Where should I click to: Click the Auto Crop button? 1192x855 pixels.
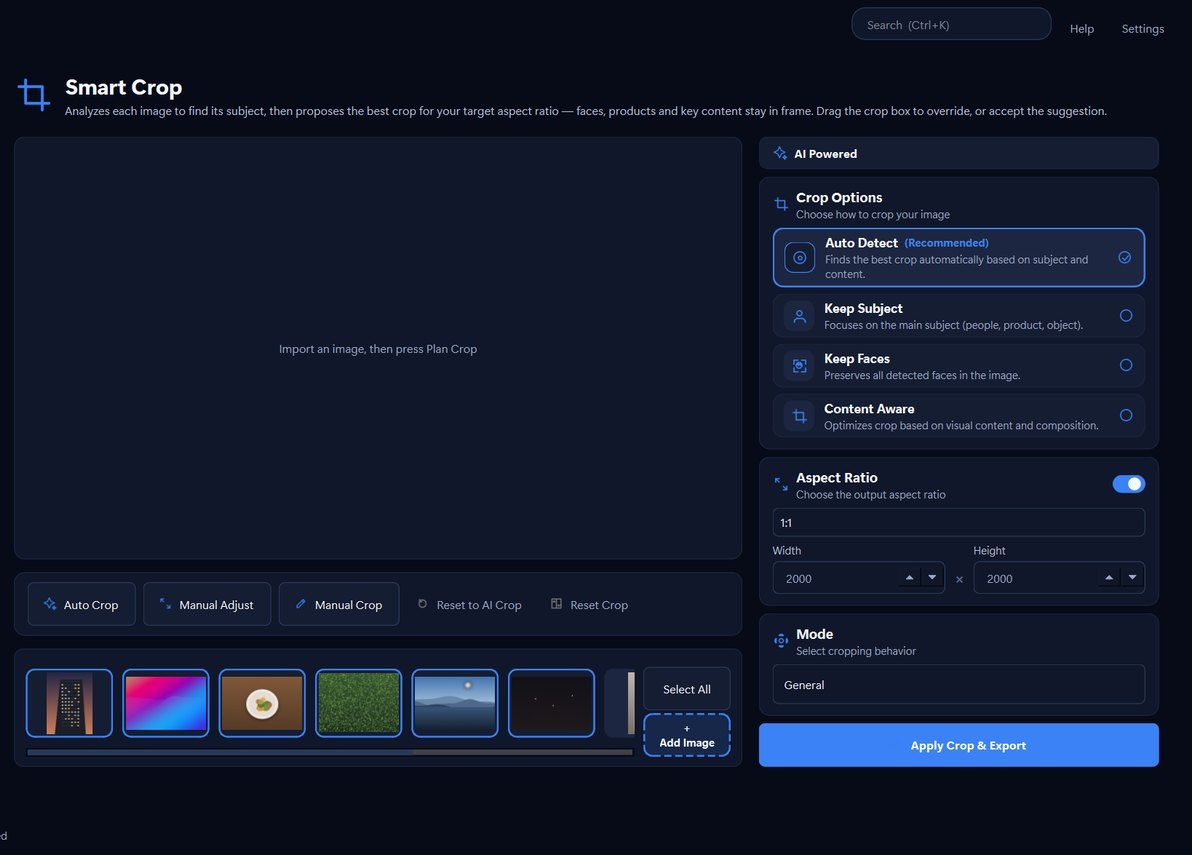(82, 604)
